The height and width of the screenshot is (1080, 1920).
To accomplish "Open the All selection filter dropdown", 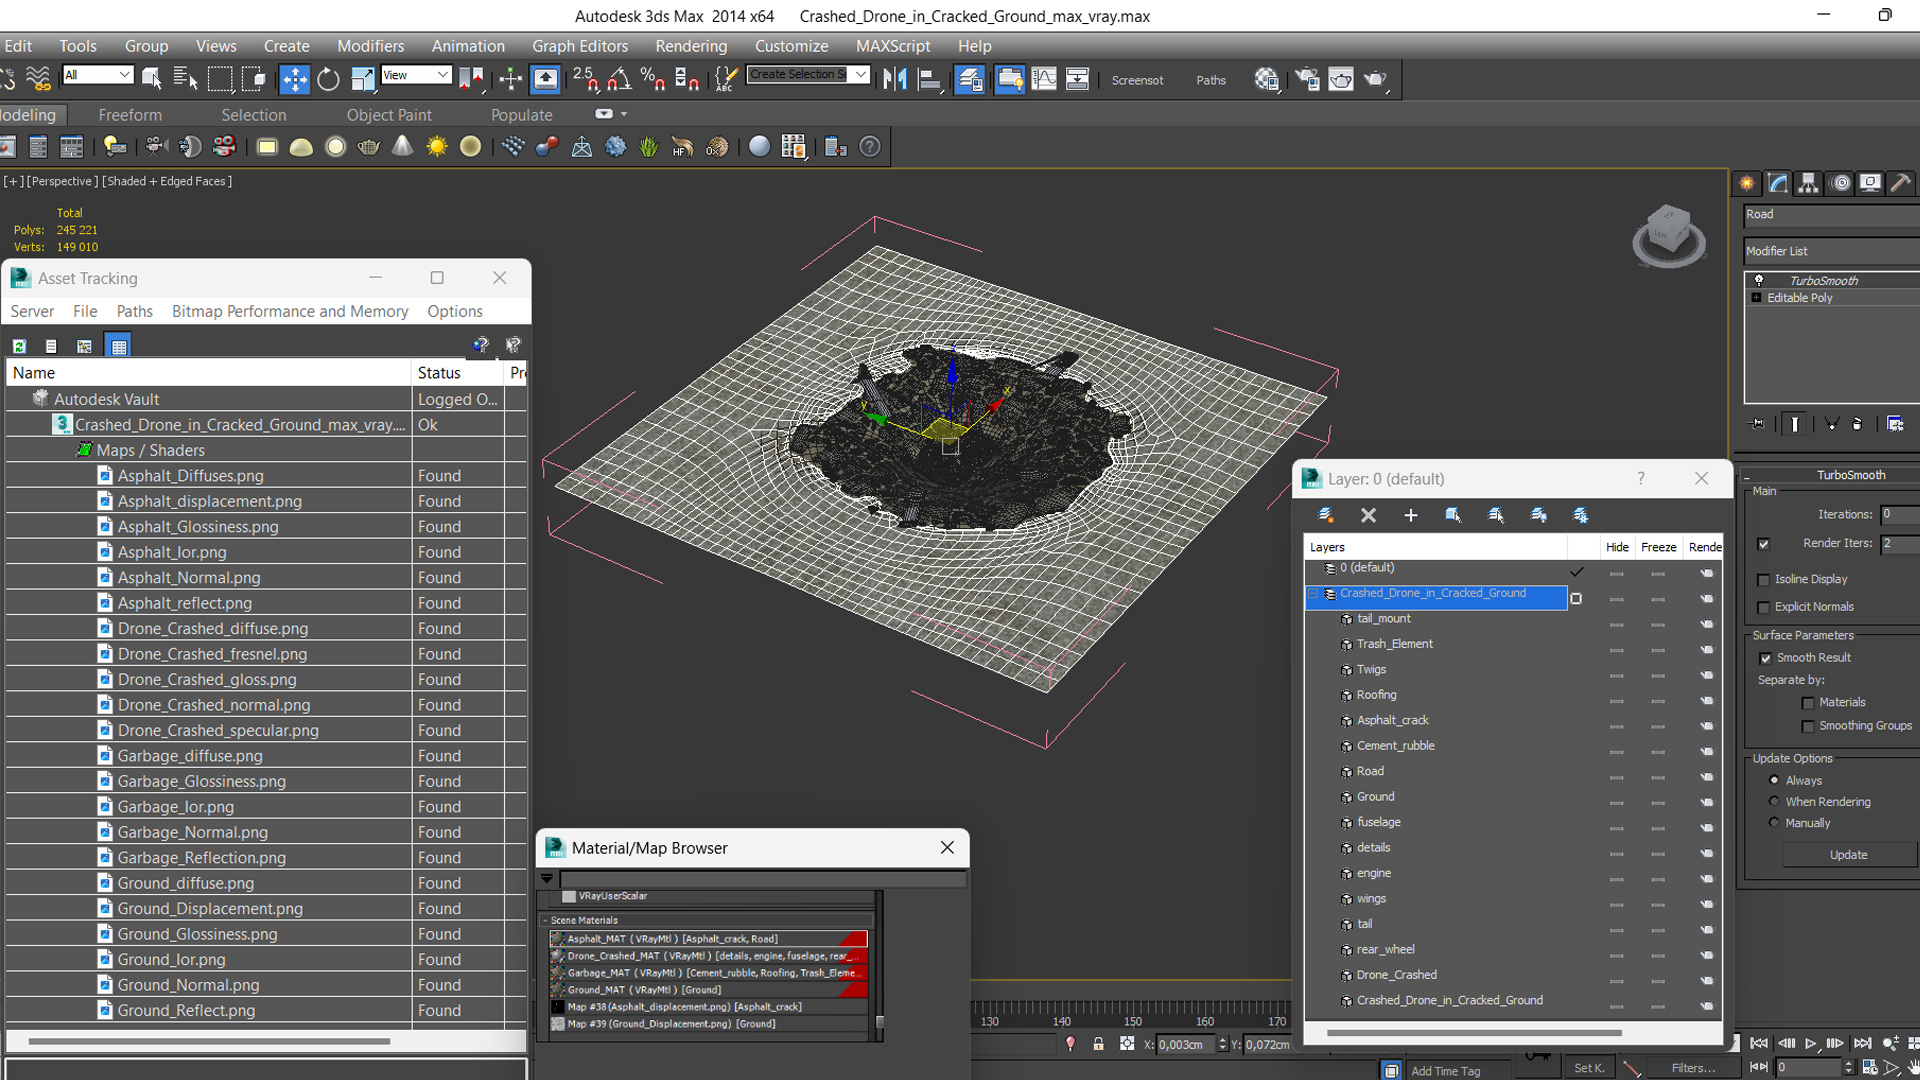I will [97, 75].
